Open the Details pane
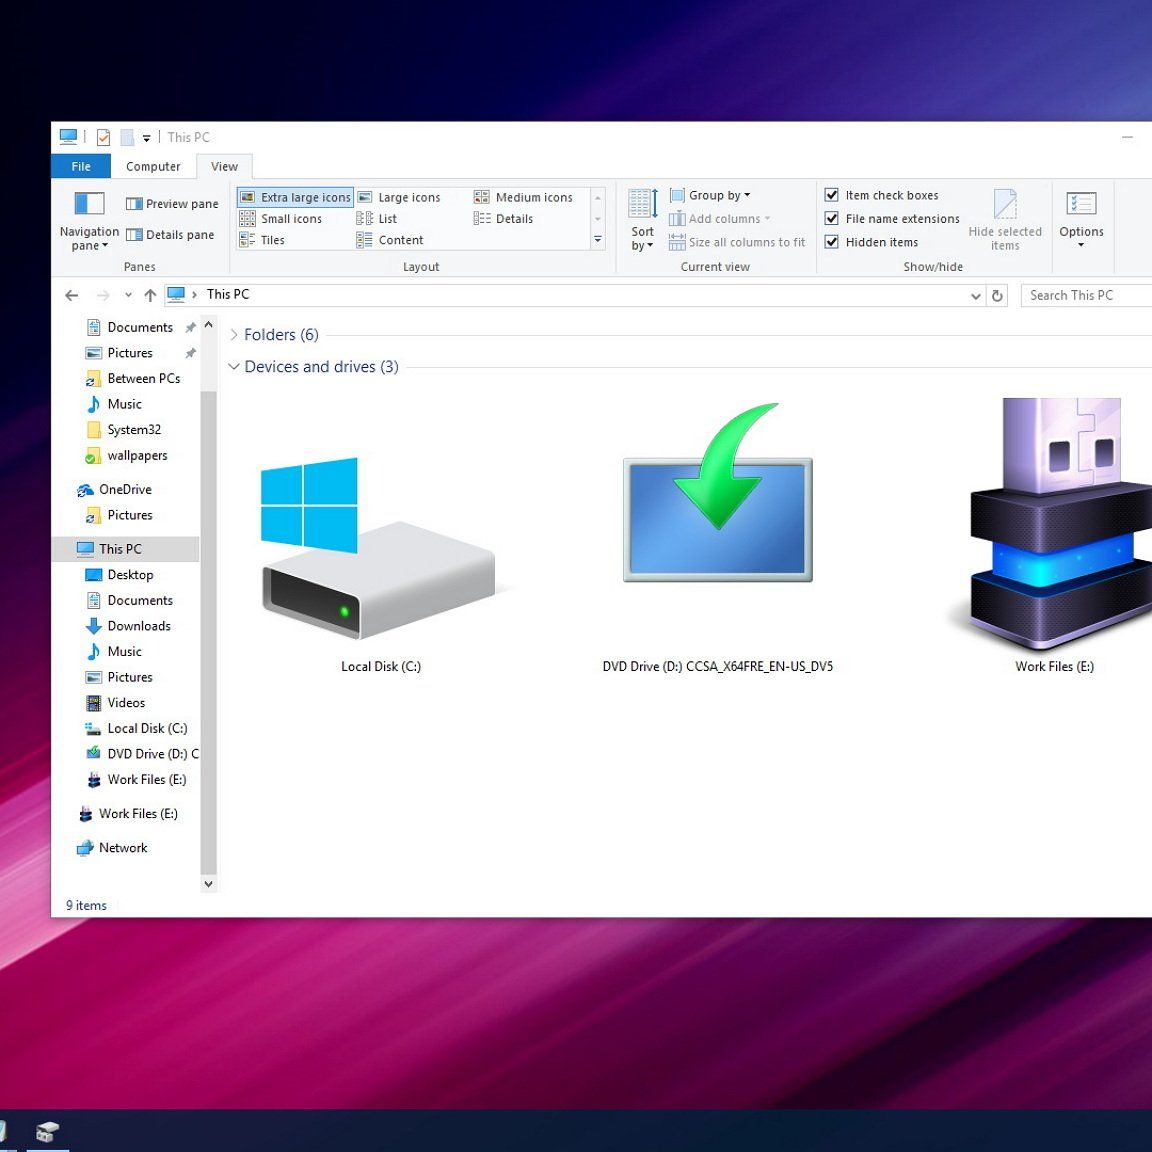Viewport: 1152px width, 1152px height. pyautogui.click(x=172, y=234)
